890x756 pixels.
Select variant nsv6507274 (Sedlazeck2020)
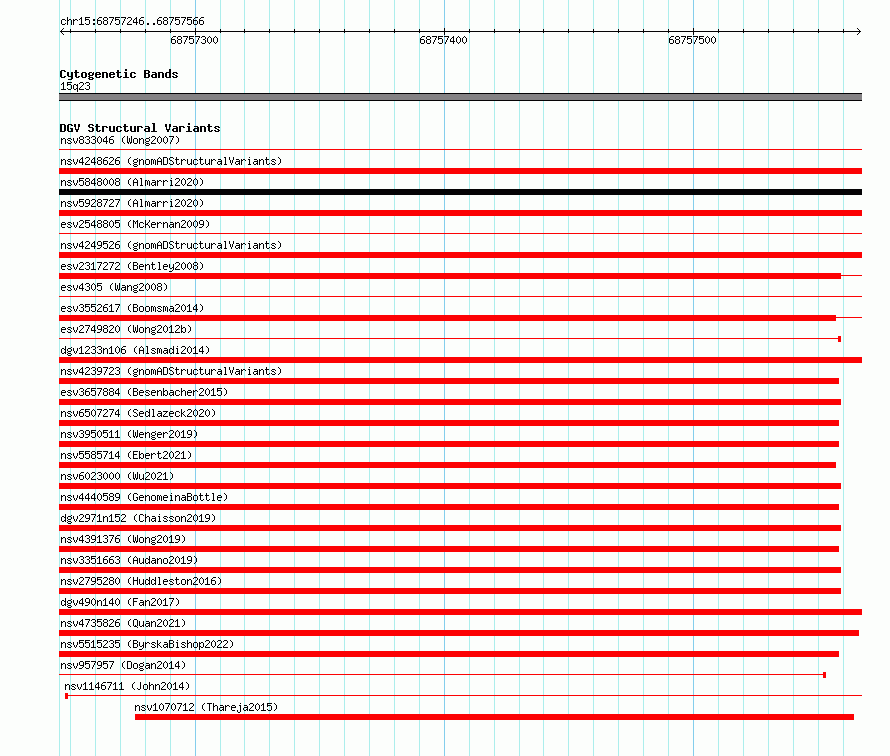click(x=138, y=413)
